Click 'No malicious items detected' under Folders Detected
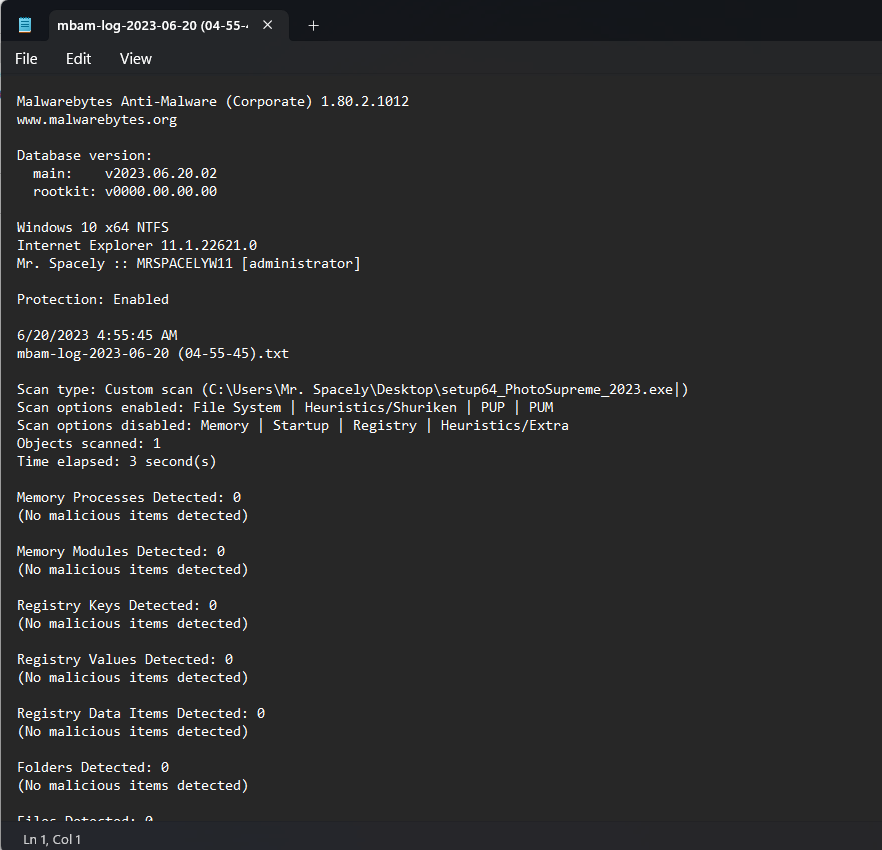This screenshot has width=882, height=850. (133, 785)
